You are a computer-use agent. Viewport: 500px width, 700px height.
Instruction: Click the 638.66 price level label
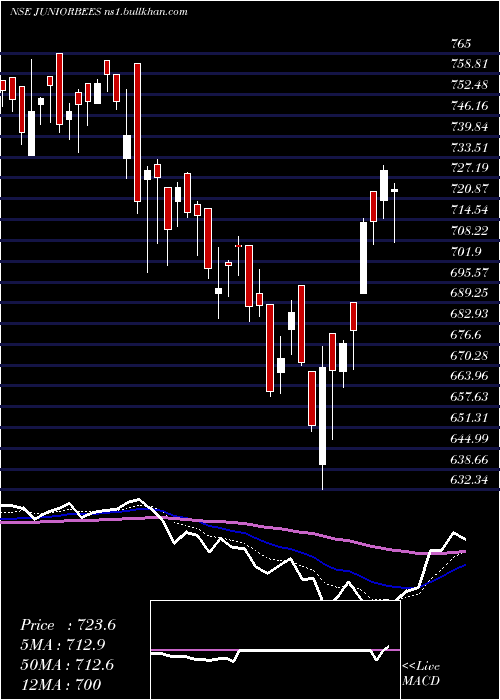click(469, 459)
